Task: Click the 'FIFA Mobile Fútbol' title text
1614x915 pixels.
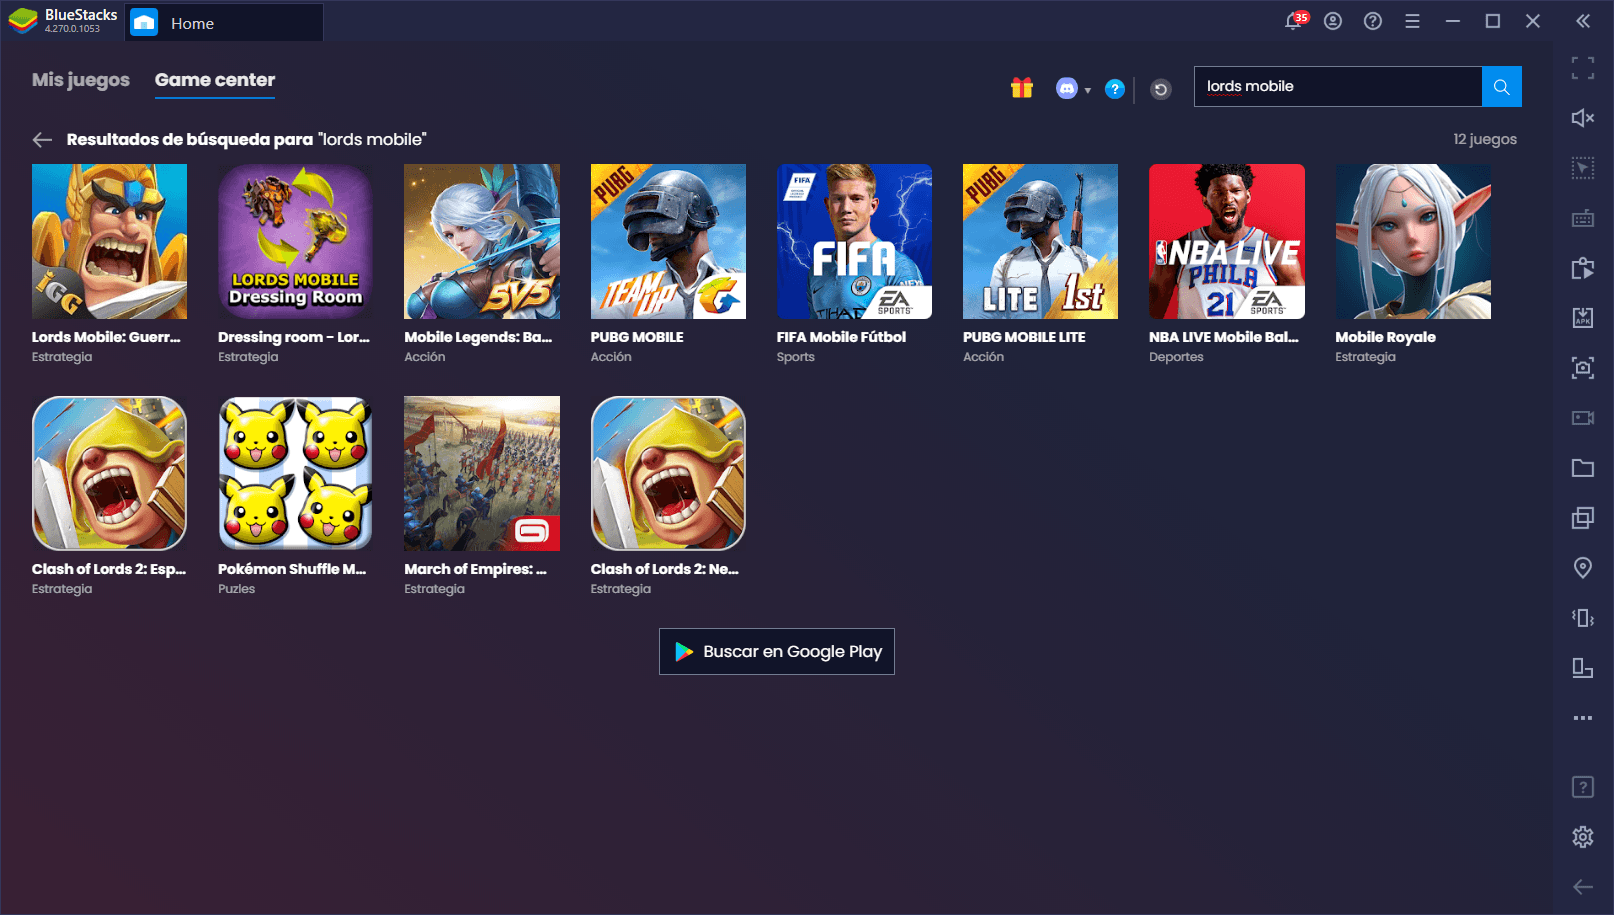Action: tap(841, 337)
